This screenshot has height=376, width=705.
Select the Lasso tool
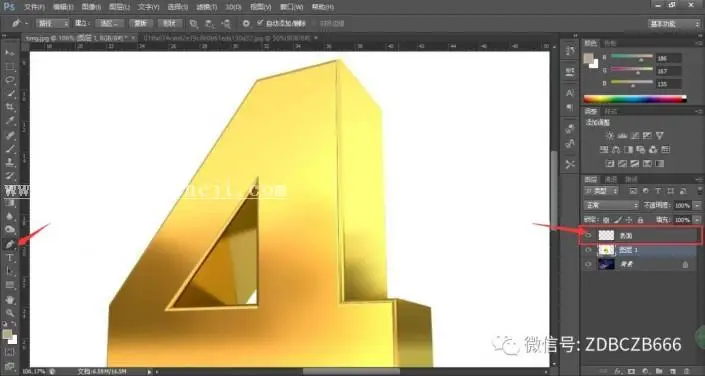click(x=10, y=81)
